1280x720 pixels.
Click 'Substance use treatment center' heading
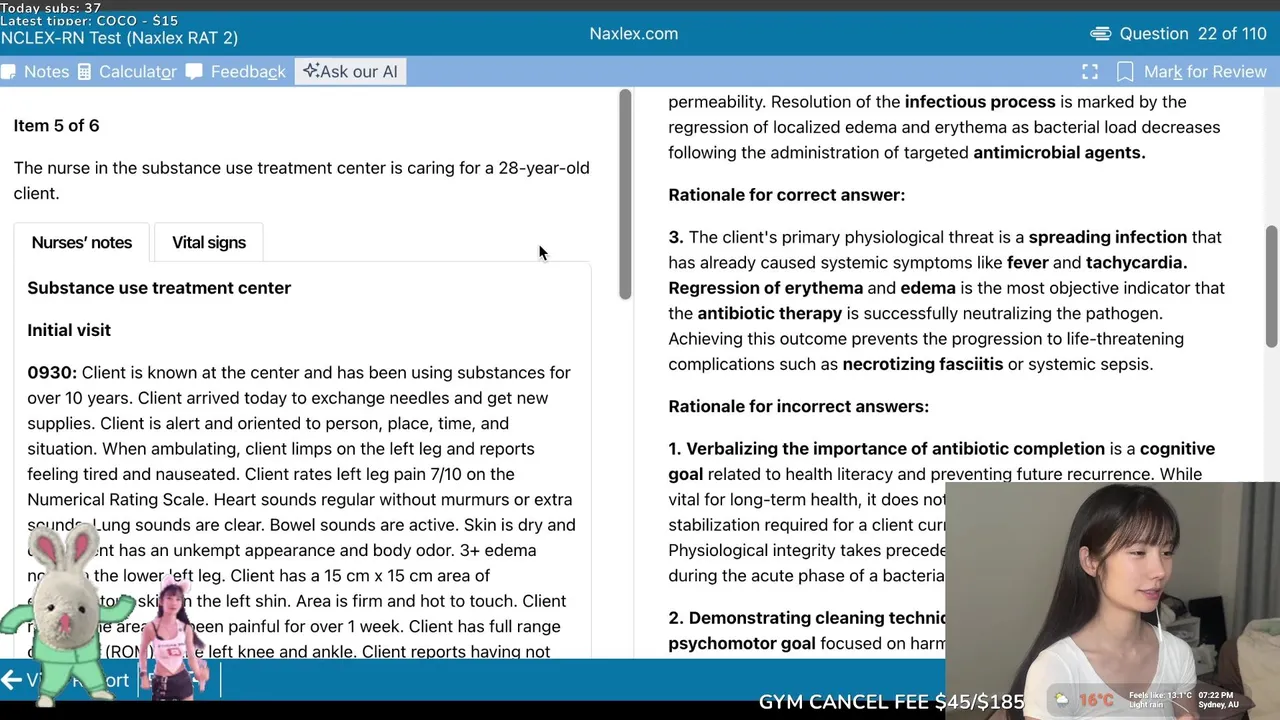click(x=159, y=288)
